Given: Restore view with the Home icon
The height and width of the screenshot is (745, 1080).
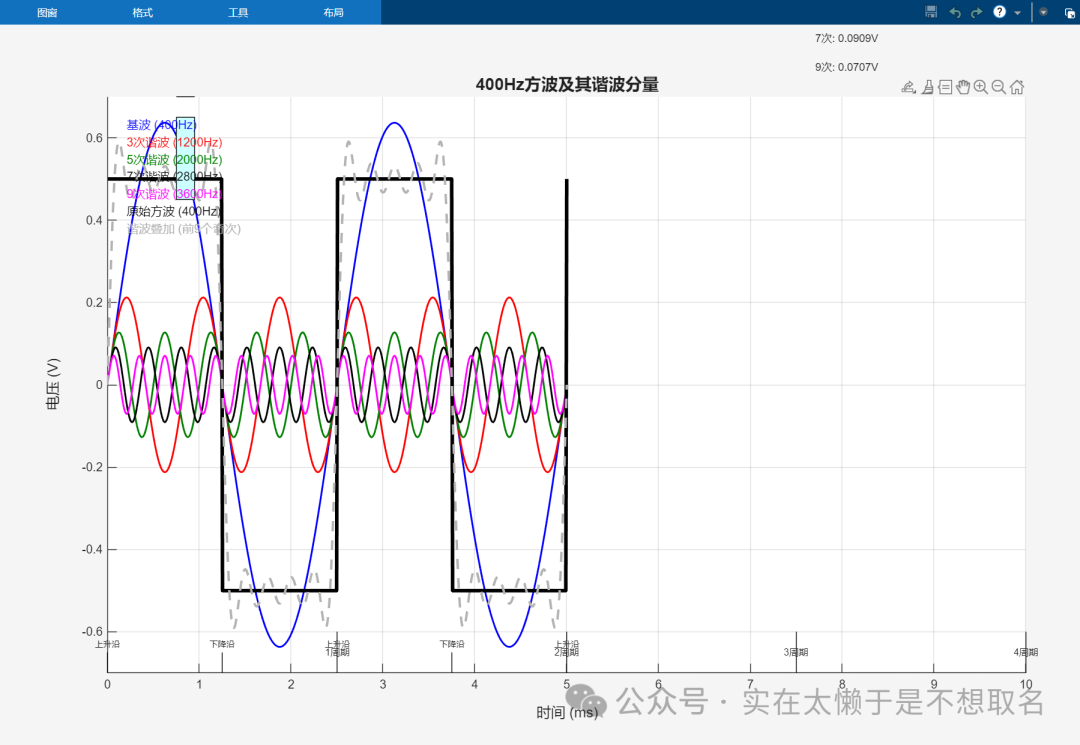Looking at the screenshot, I should click(1016, 87).
